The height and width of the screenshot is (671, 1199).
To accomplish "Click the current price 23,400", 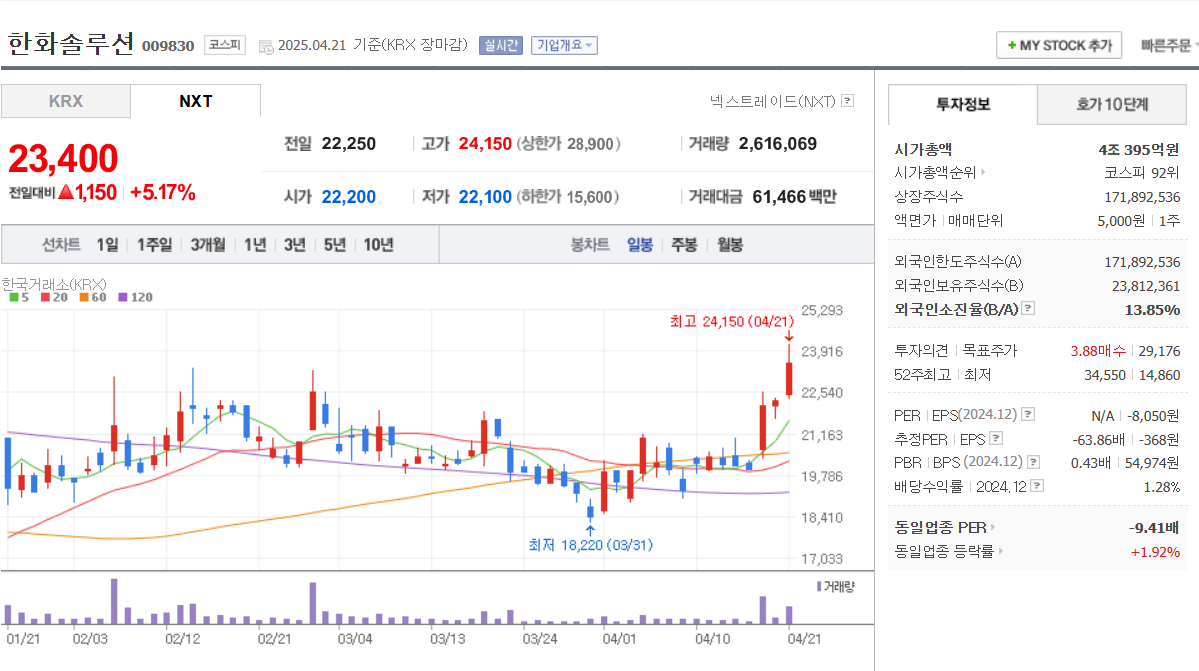I will point(63,158).
